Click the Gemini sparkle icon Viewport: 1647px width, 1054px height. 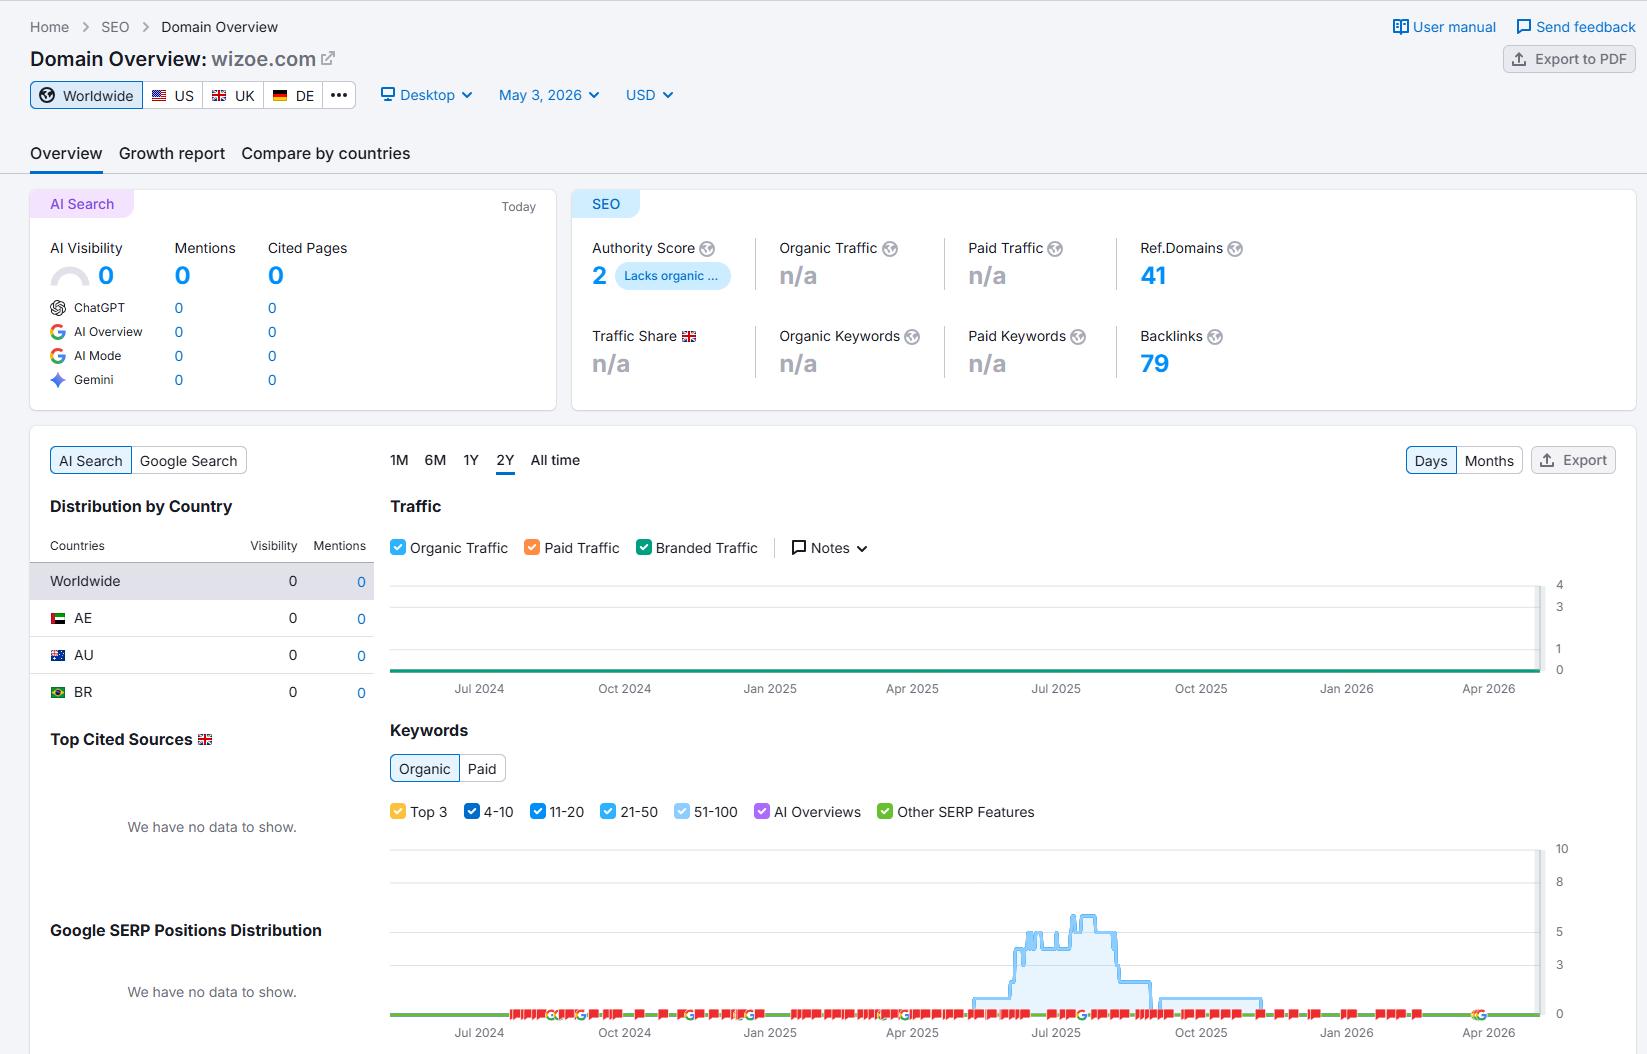(58, 380)
